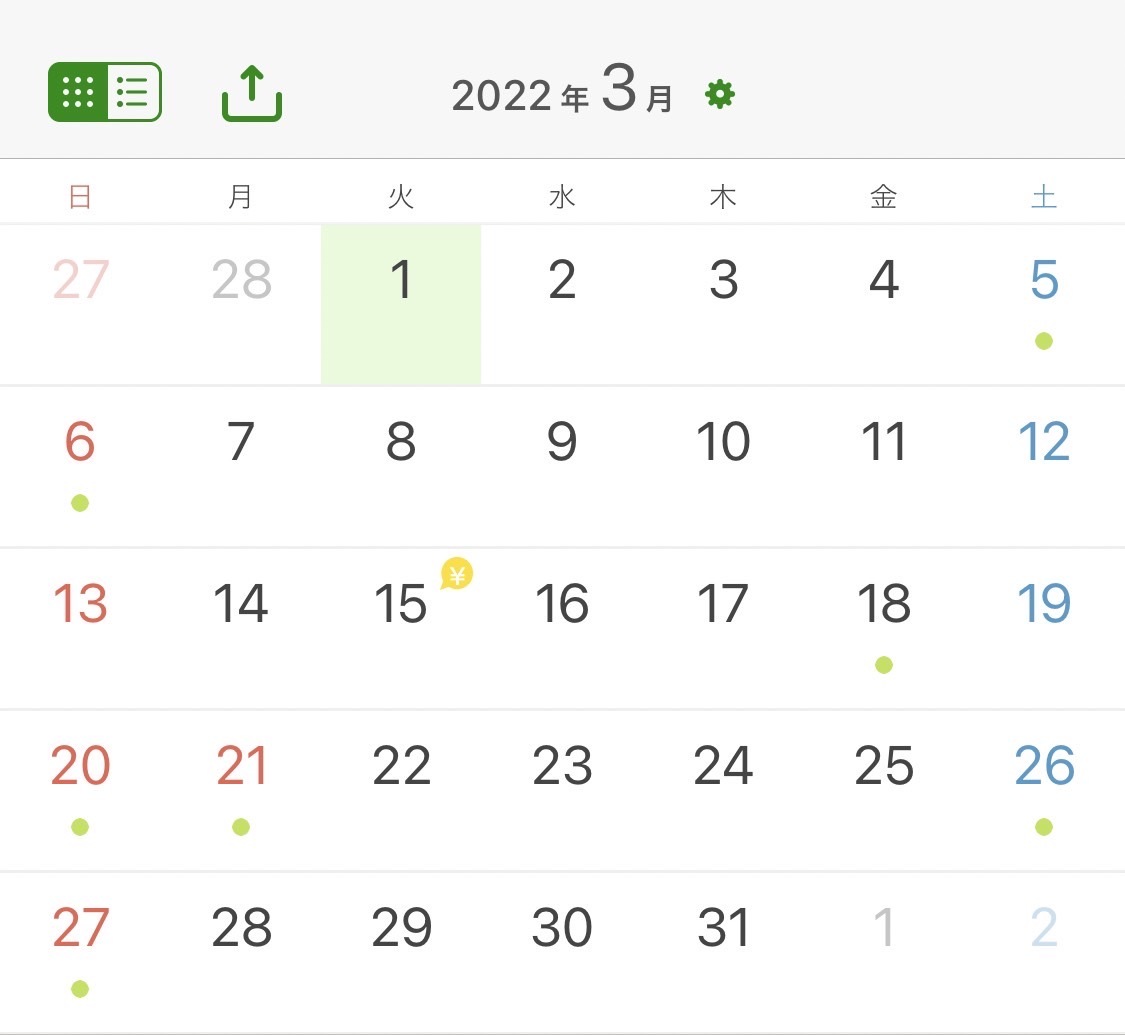1125x1035 pixels.
Task: Open settings via the green gear icon
Action: pos(720,95)
